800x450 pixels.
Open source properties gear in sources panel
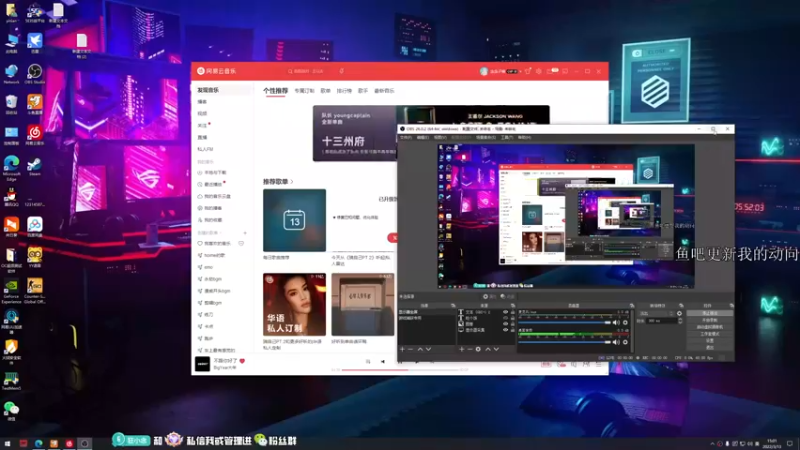(478, 349)
